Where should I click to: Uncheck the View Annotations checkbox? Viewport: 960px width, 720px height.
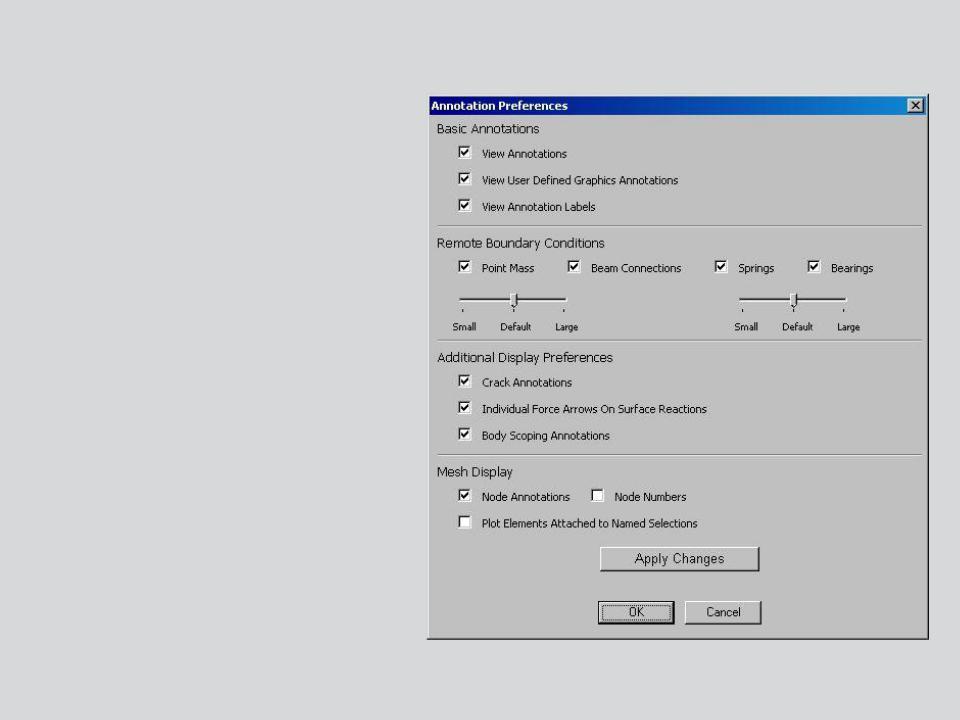pyautogui.click(x=465, y=152)
